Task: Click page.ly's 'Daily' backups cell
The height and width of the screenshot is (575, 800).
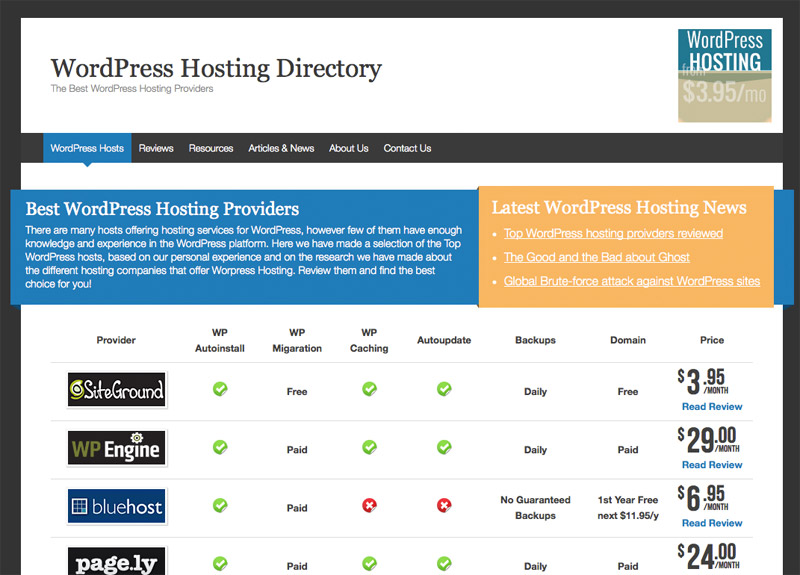Action: point(535,566)
